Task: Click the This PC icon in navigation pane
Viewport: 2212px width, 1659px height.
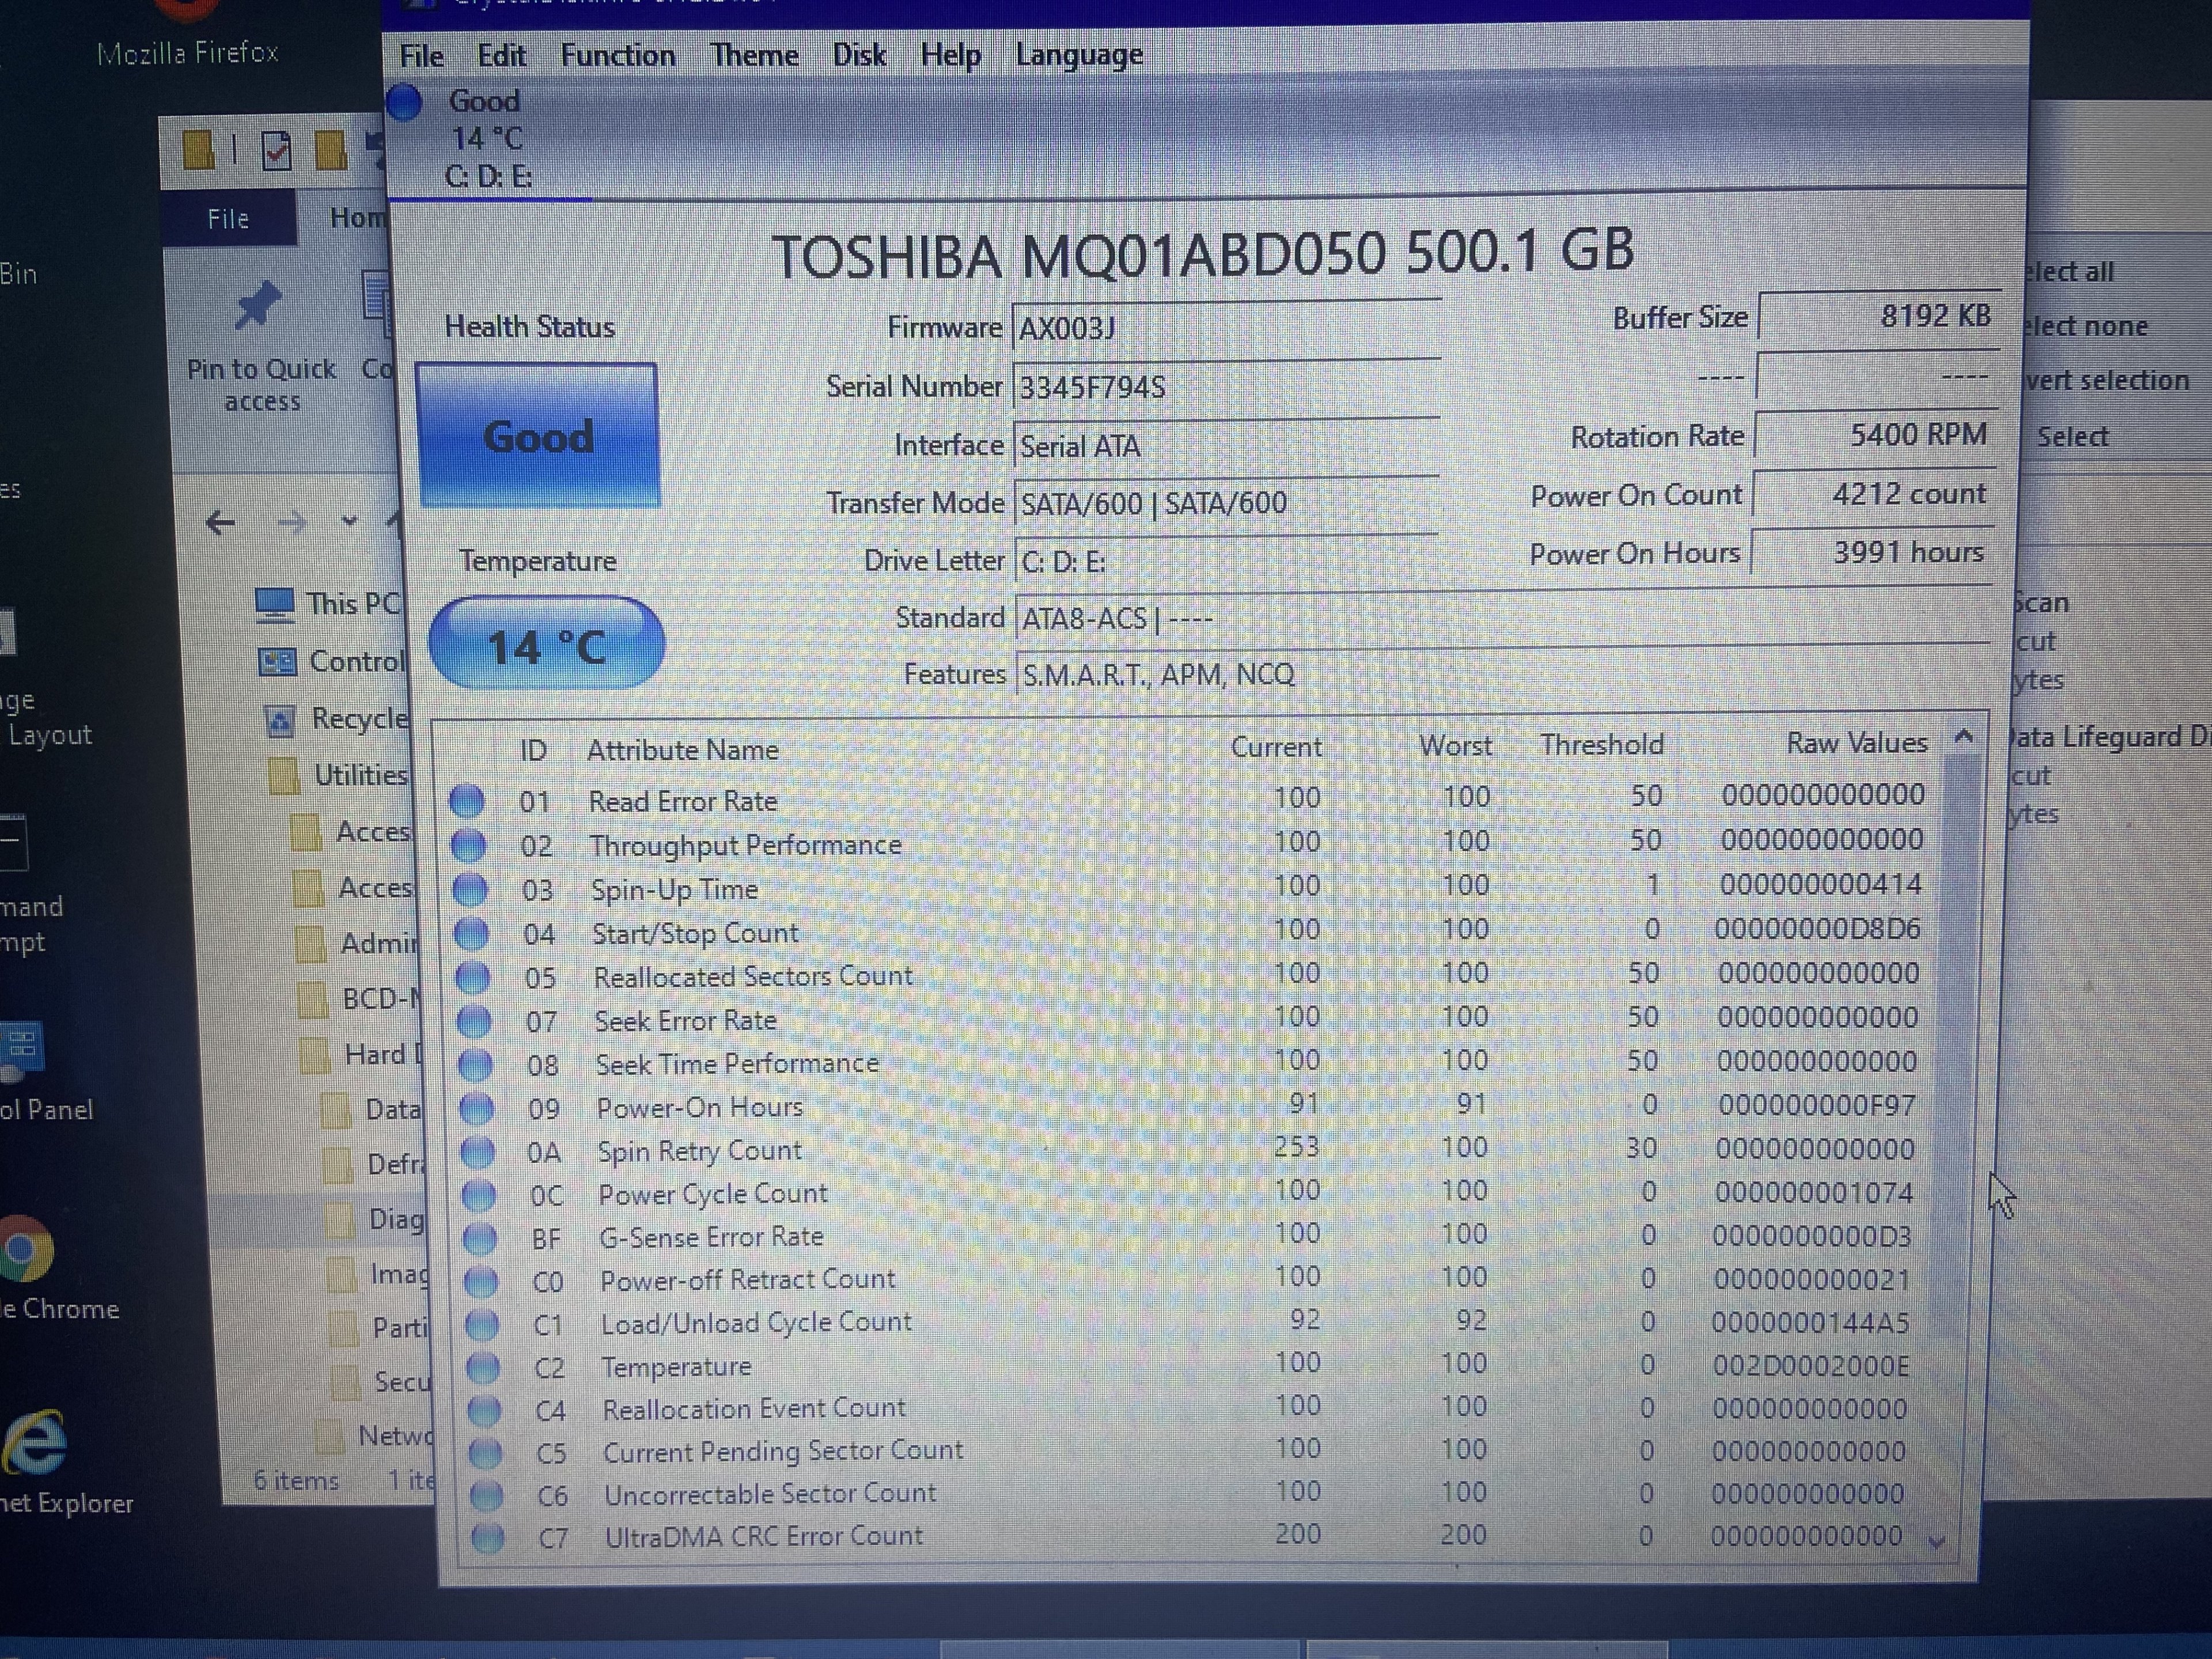Action: tap(274, 604)
